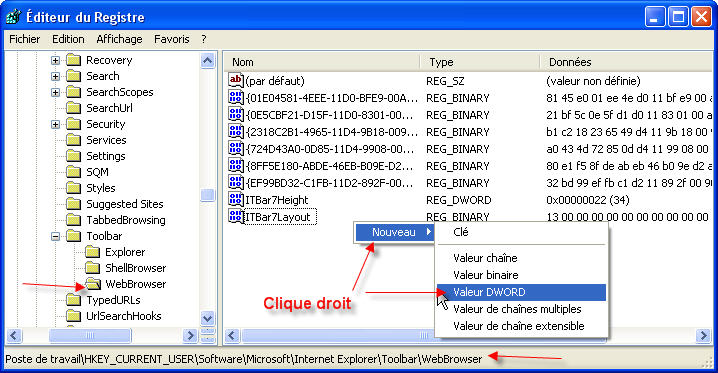The width and height of the screenshot is (718, 373).
Task: Select the Explorer subkey folder icon
Action: [92, 252]
